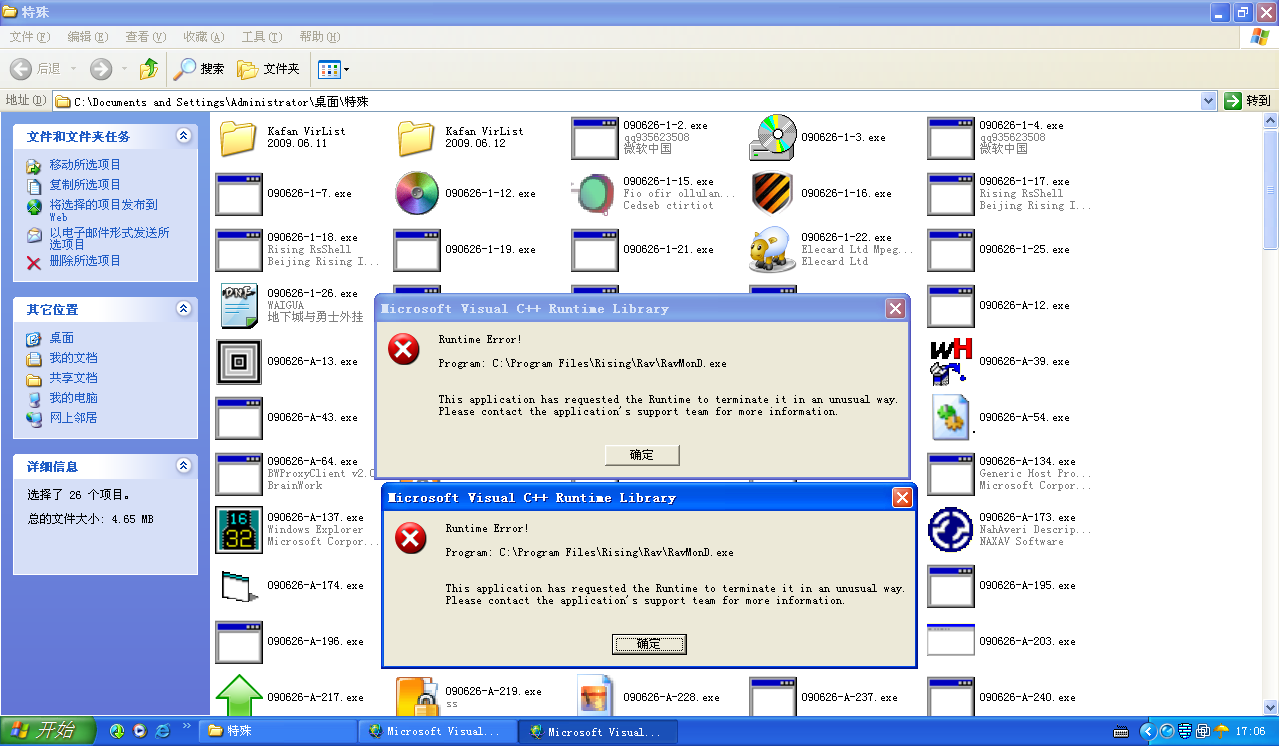Open the 编辑(E) menu
Screen dimensions: 1279x746
pos(88,37)
